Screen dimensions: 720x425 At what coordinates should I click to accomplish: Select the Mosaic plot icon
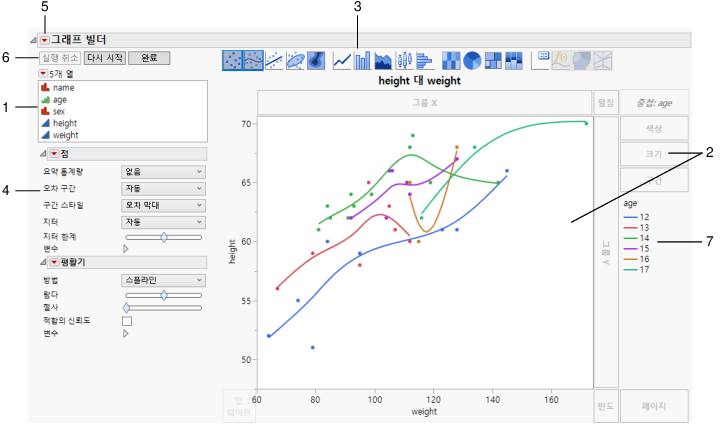pos(514,60)
